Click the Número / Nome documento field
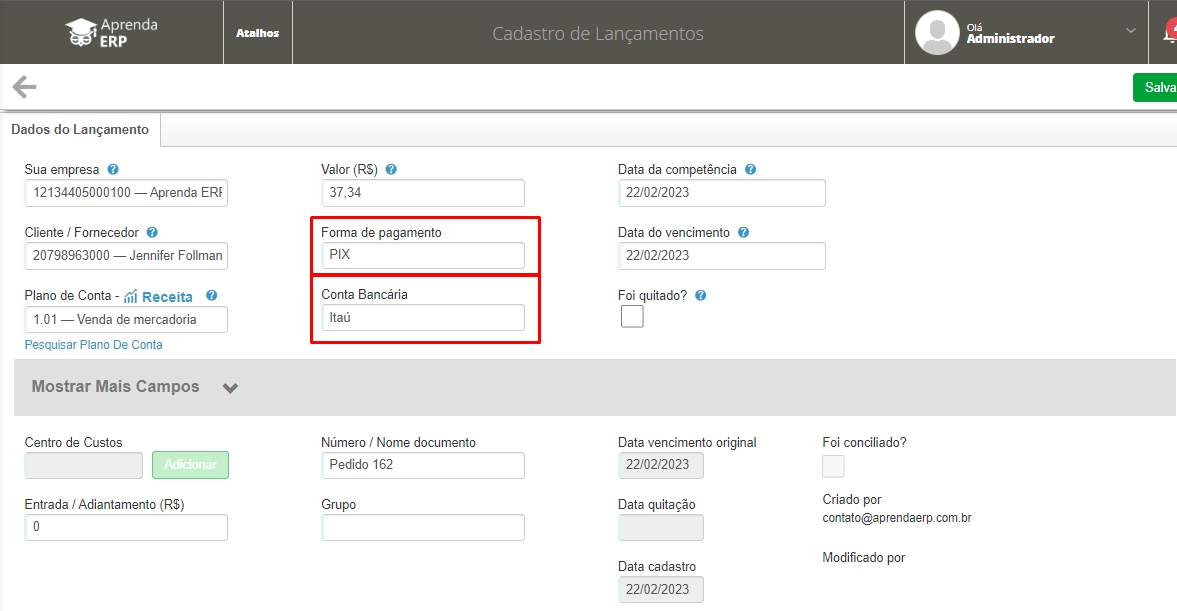 [422, 466]
